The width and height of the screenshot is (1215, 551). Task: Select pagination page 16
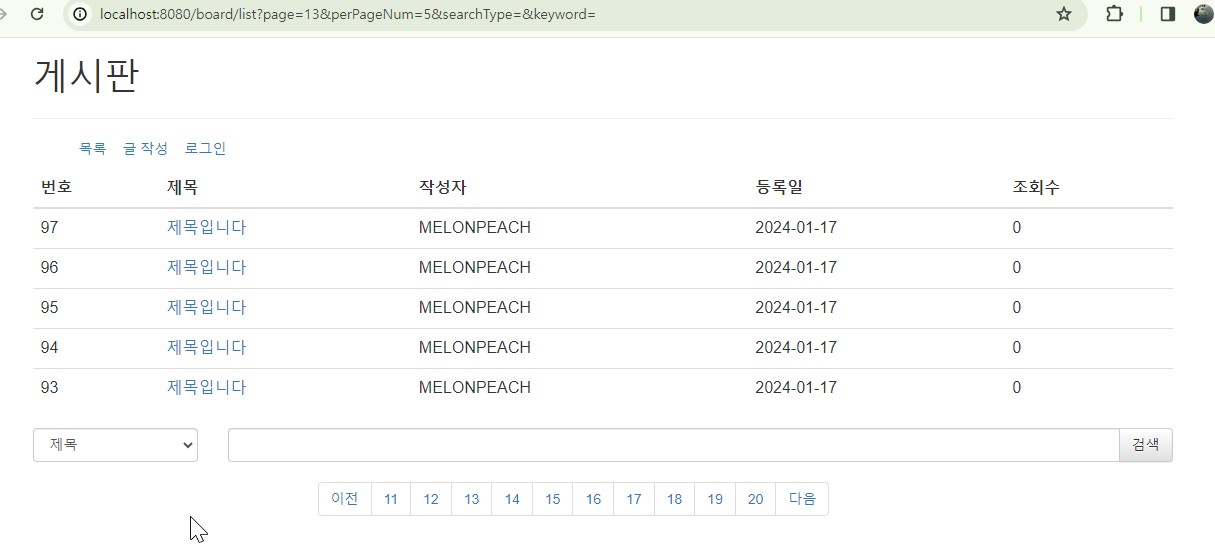pos(593,499)
